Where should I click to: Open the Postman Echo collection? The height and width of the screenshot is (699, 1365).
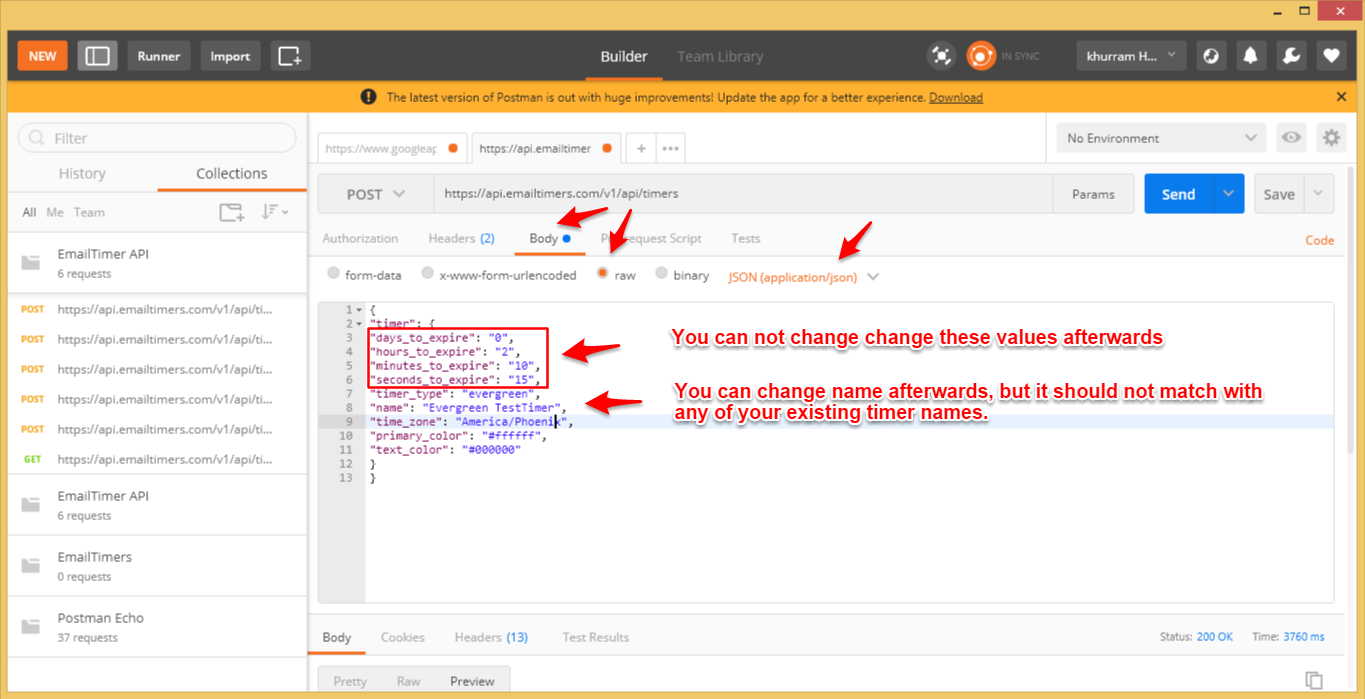tap(157, 627)
